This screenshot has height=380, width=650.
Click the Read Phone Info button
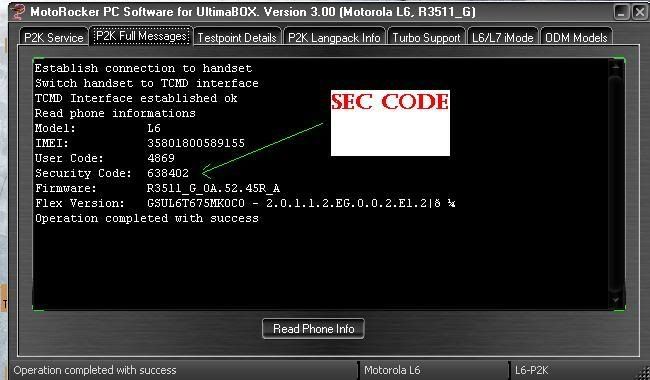pyautogui.click(x=313, y=329)
